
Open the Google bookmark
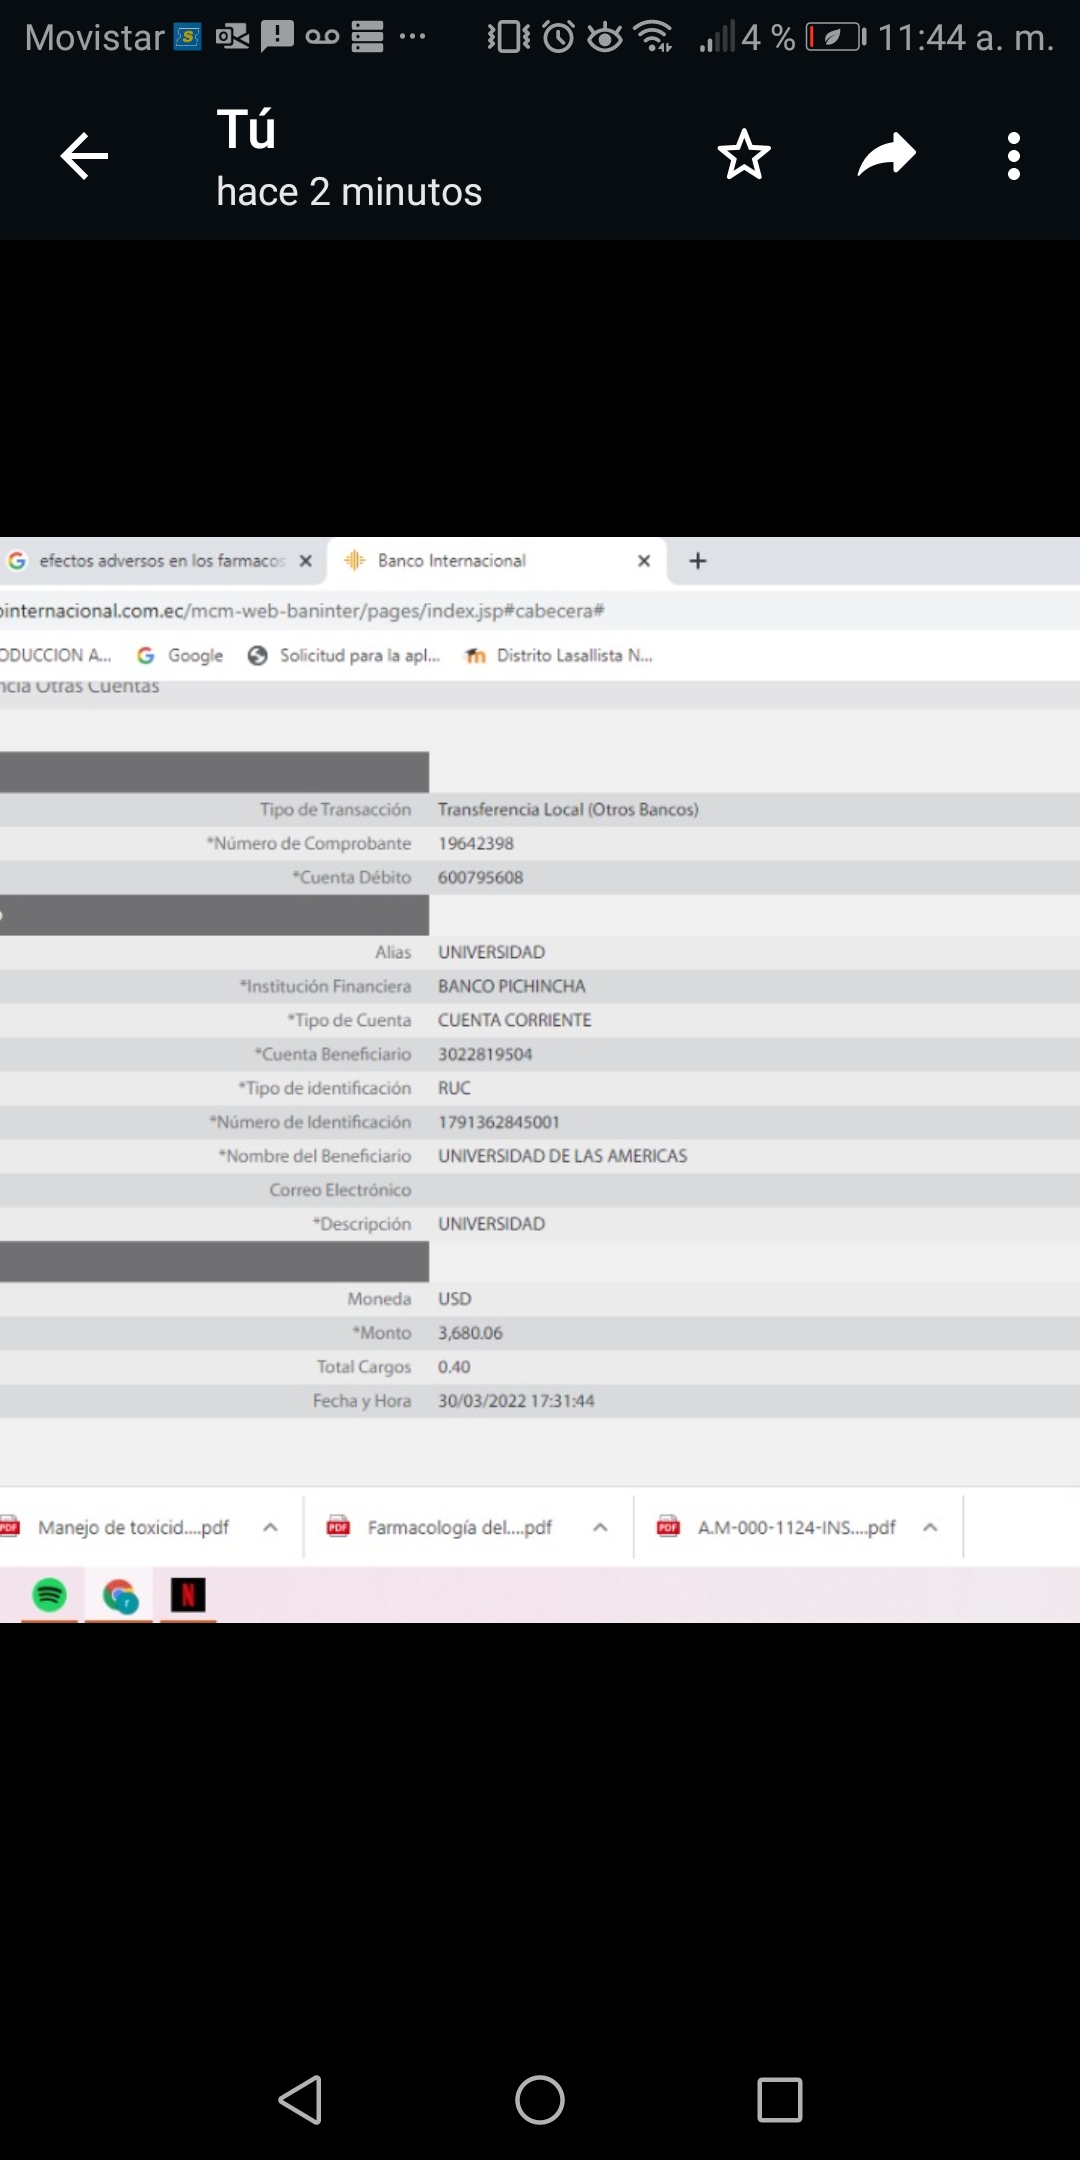coord(181,655)
